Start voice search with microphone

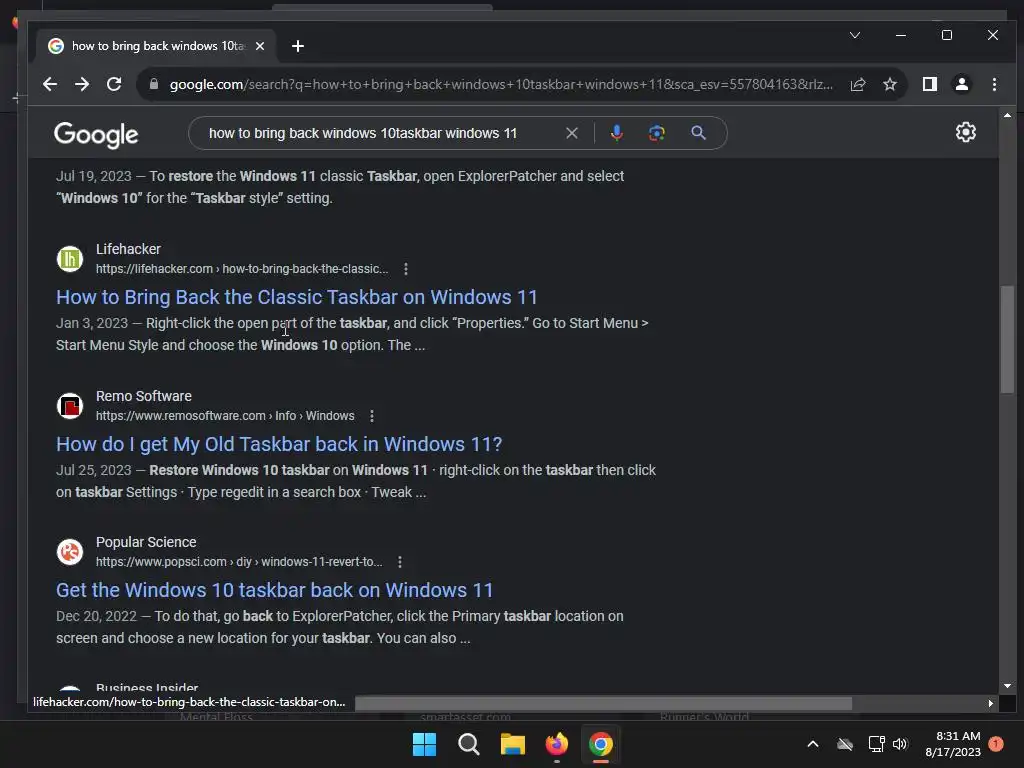tap(616, 133)
